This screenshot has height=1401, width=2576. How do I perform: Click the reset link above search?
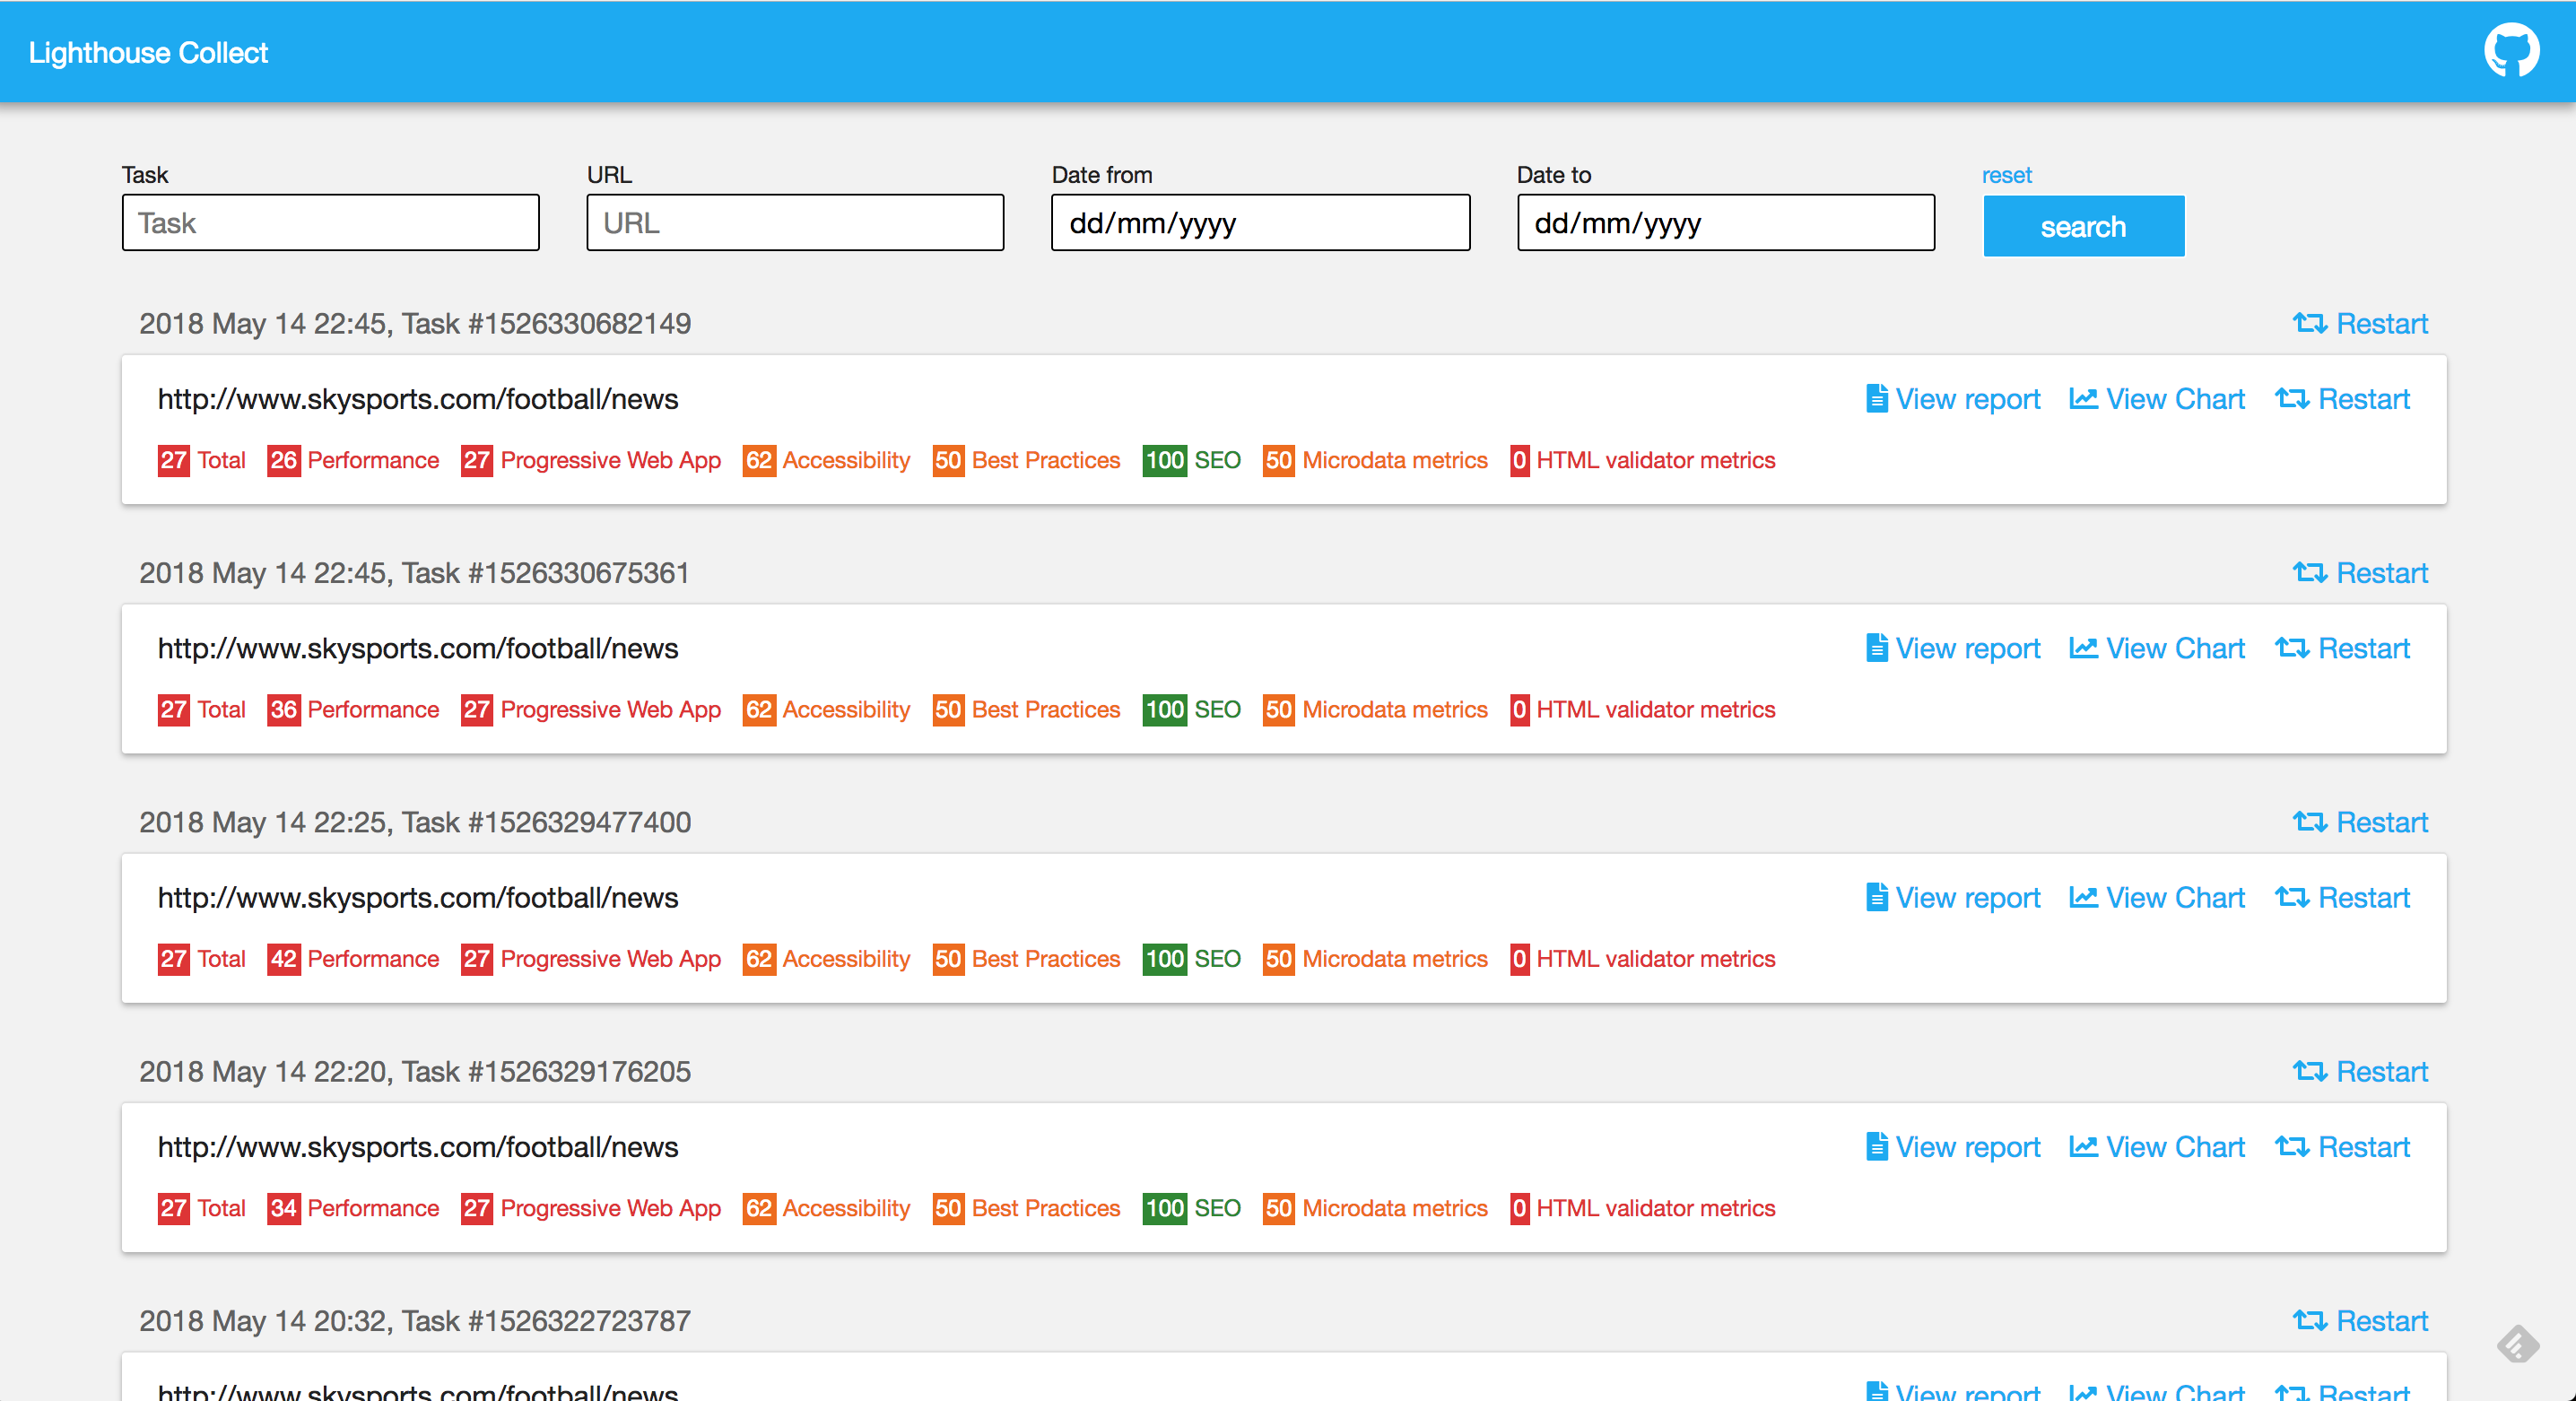(2006, 175)
